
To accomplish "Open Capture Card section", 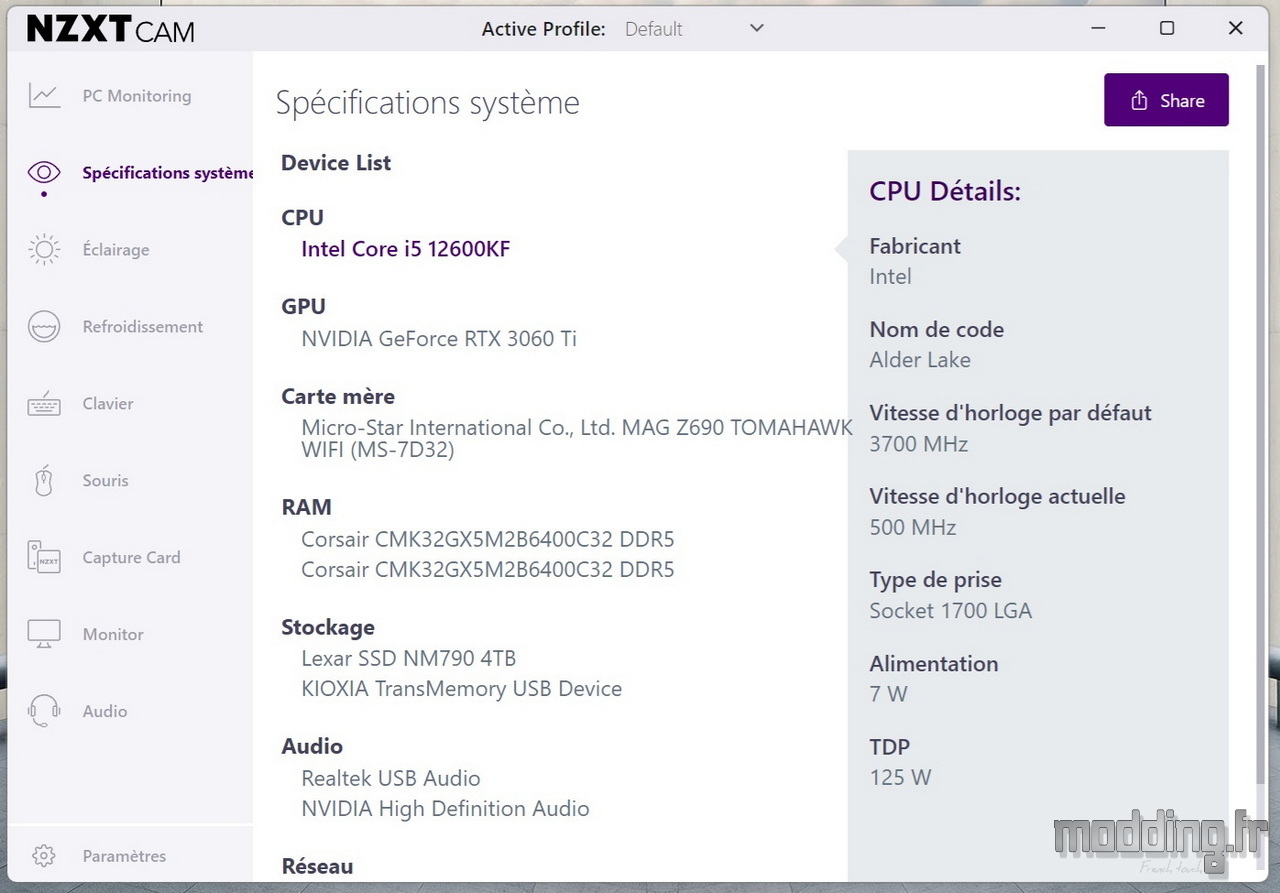I will point(132,558).
